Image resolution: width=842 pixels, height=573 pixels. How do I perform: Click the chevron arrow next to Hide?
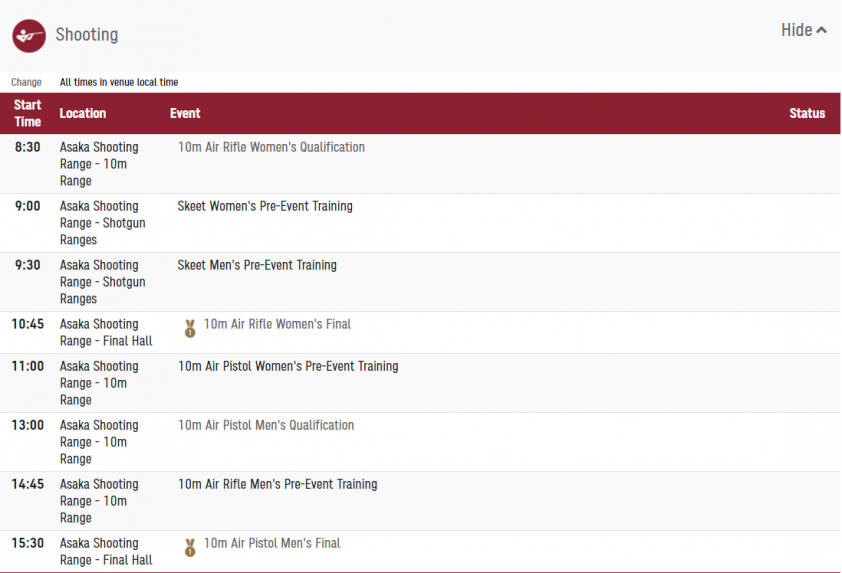(x=822, y=31)
